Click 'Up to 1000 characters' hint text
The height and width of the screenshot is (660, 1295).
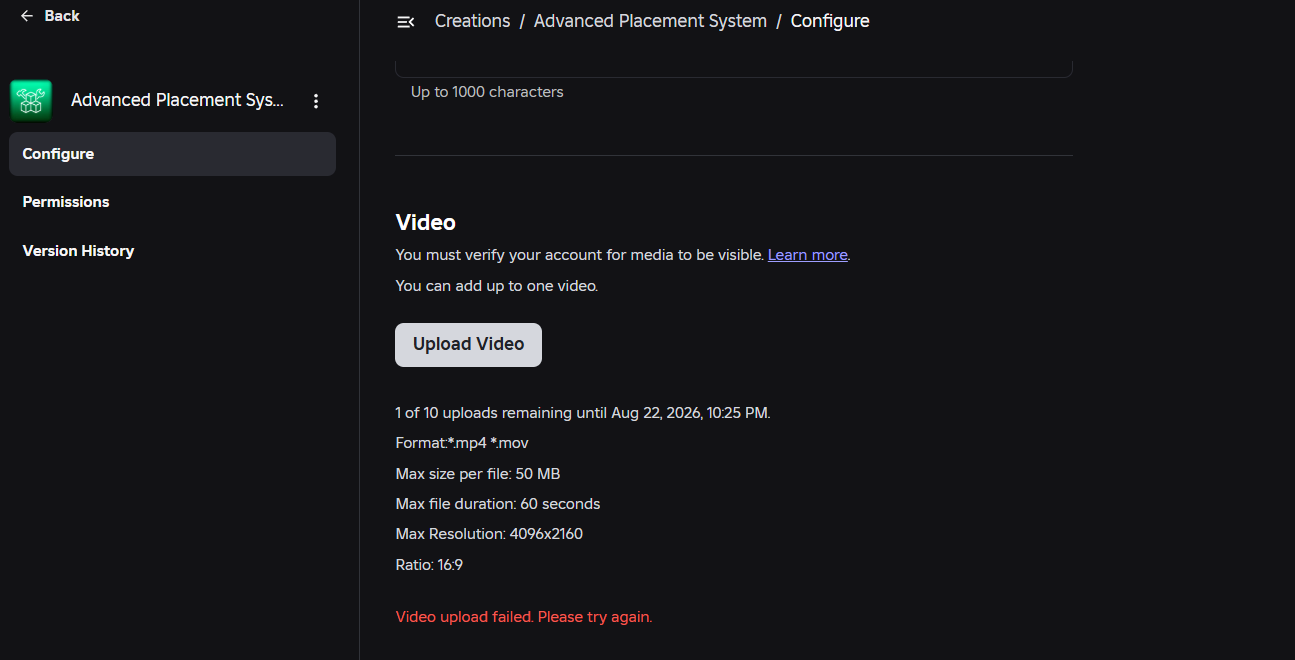487,92
